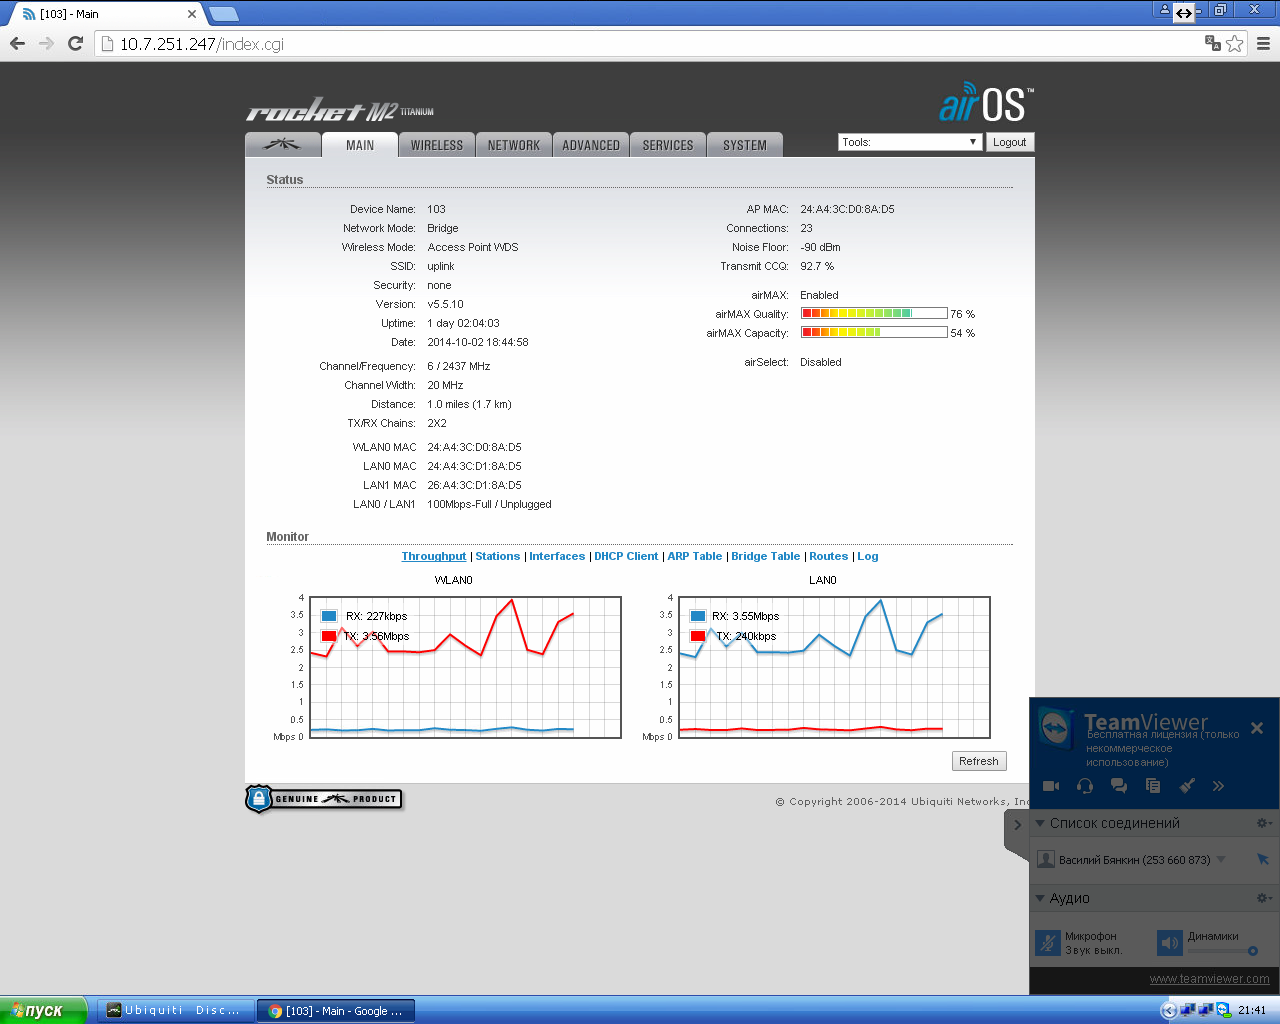Open the Stations monitor link
This screenshot has width=1280, height=1024.
point(498,556)
